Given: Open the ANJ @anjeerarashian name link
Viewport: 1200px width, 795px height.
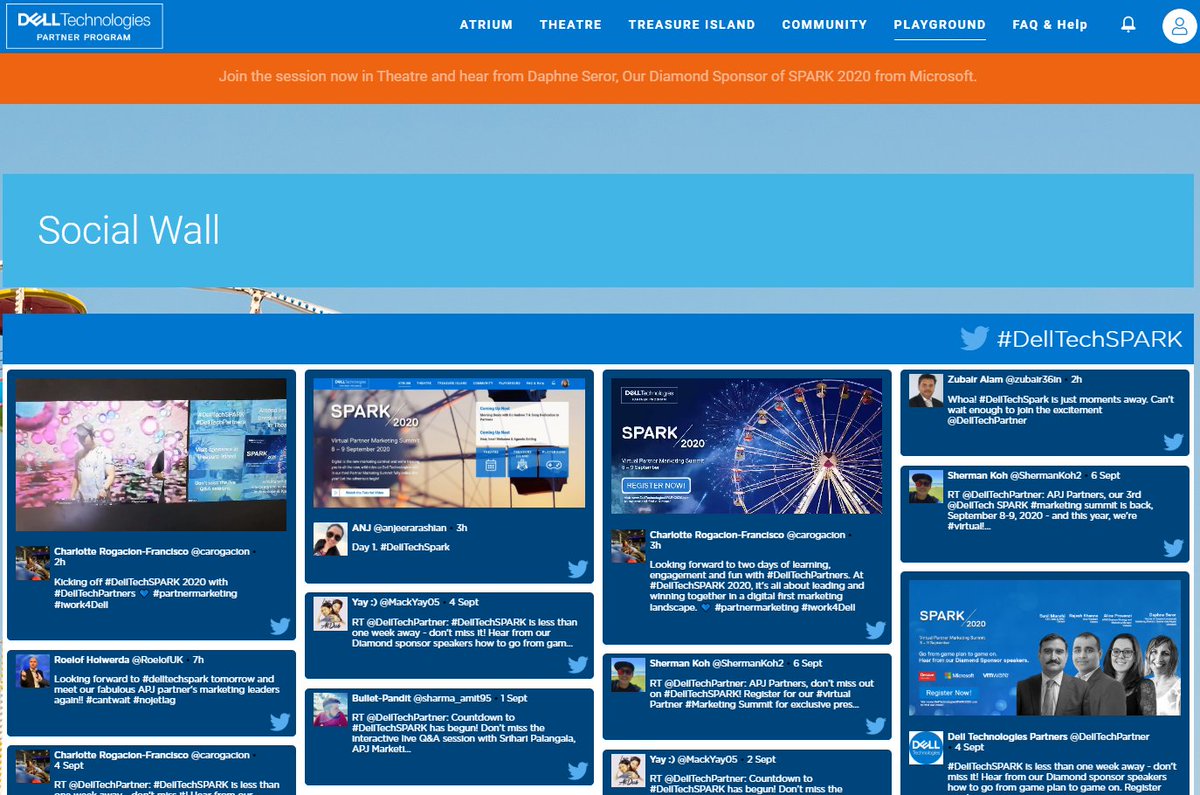Looking at the screenshot, I should (x=399, y=527).
